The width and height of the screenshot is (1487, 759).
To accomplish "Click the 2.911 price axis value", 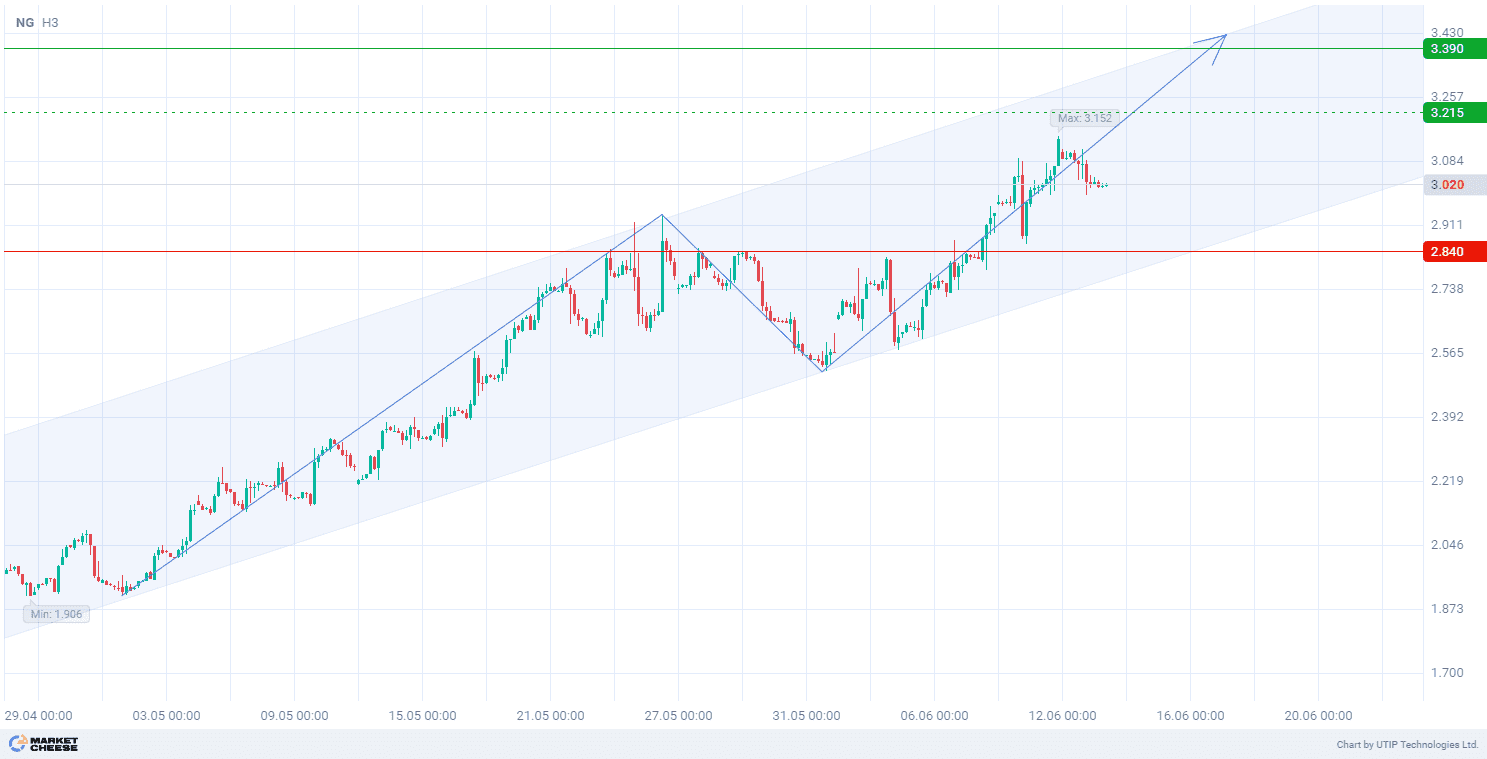I will coord(1447,225).
